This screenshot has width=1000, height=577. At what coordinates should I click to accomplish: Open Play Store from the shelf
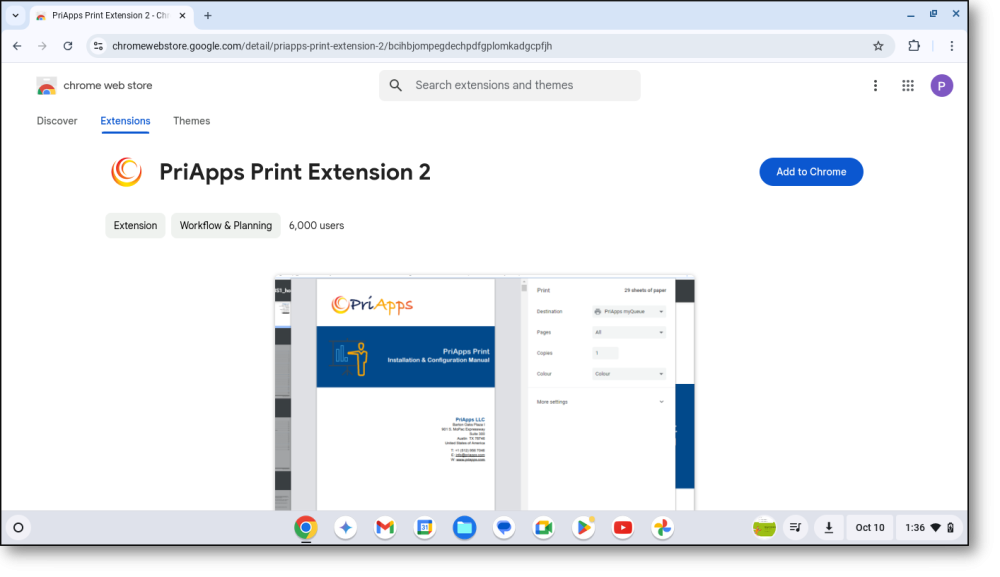coord(583,527)
